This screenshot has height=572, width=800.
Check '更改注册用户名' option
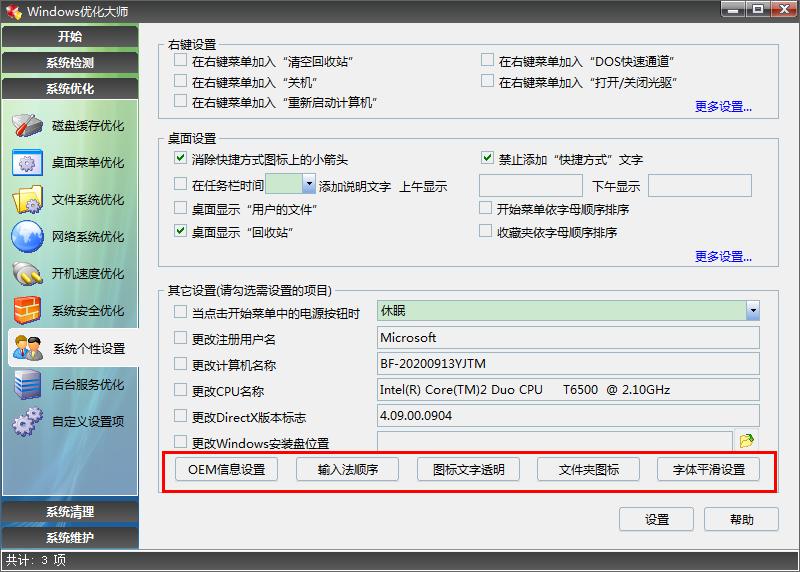181,337
